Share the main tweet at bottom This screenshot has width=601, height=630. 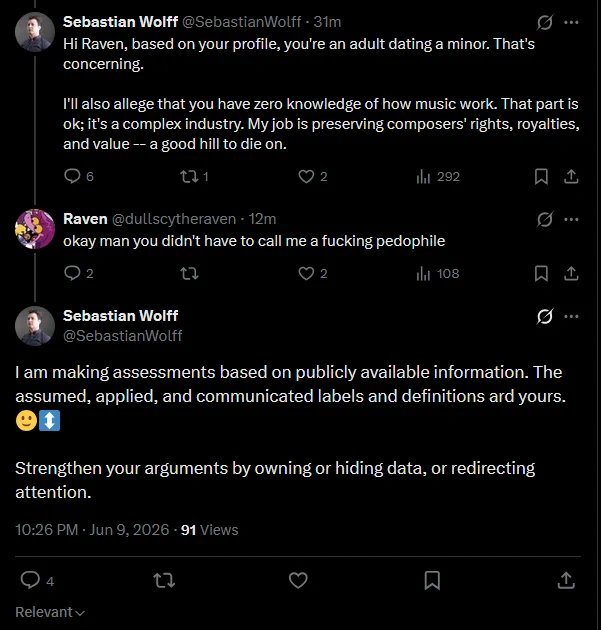click(566, 580)
